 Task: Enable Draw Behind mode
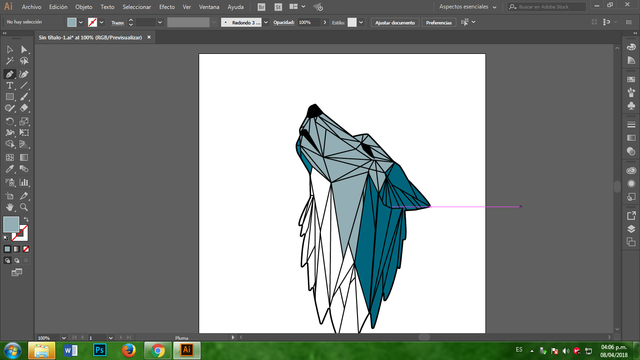click(17, 260)
